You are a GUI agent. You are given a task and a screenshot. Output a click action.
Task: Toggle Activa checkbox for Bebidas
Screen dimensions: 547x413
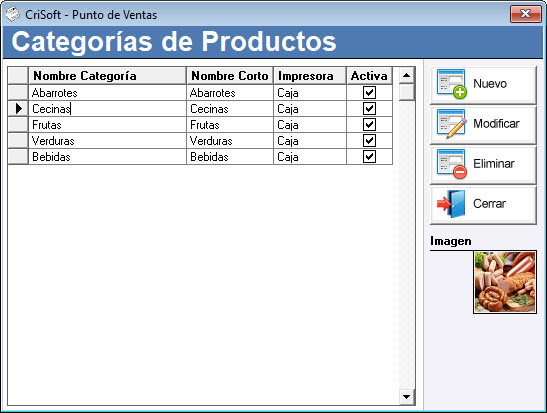pyautogui.click(x=369, y=157)
